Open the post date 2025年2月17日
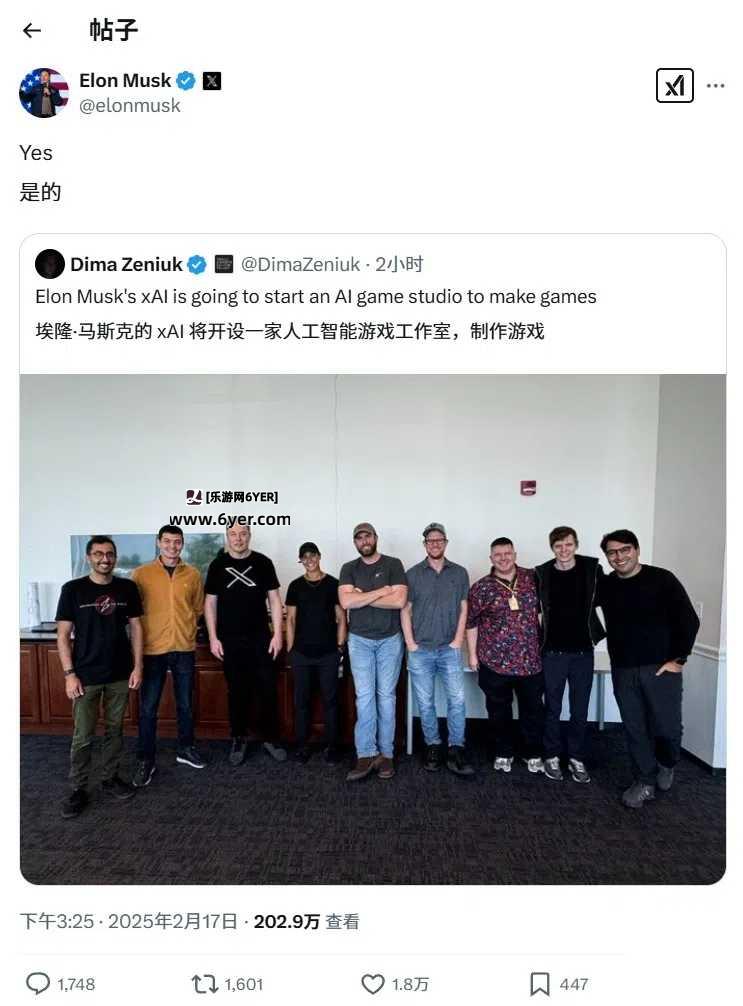Screen dimensions: 743x1006 coord(173,921)
